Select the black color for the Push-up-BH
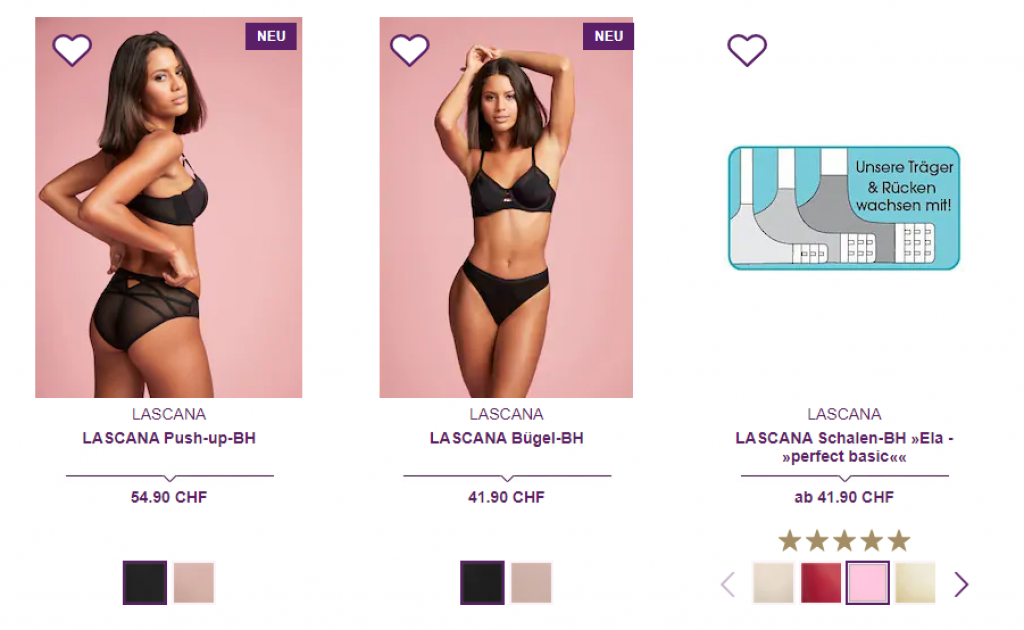1024x630 pixels. [145, 582]
